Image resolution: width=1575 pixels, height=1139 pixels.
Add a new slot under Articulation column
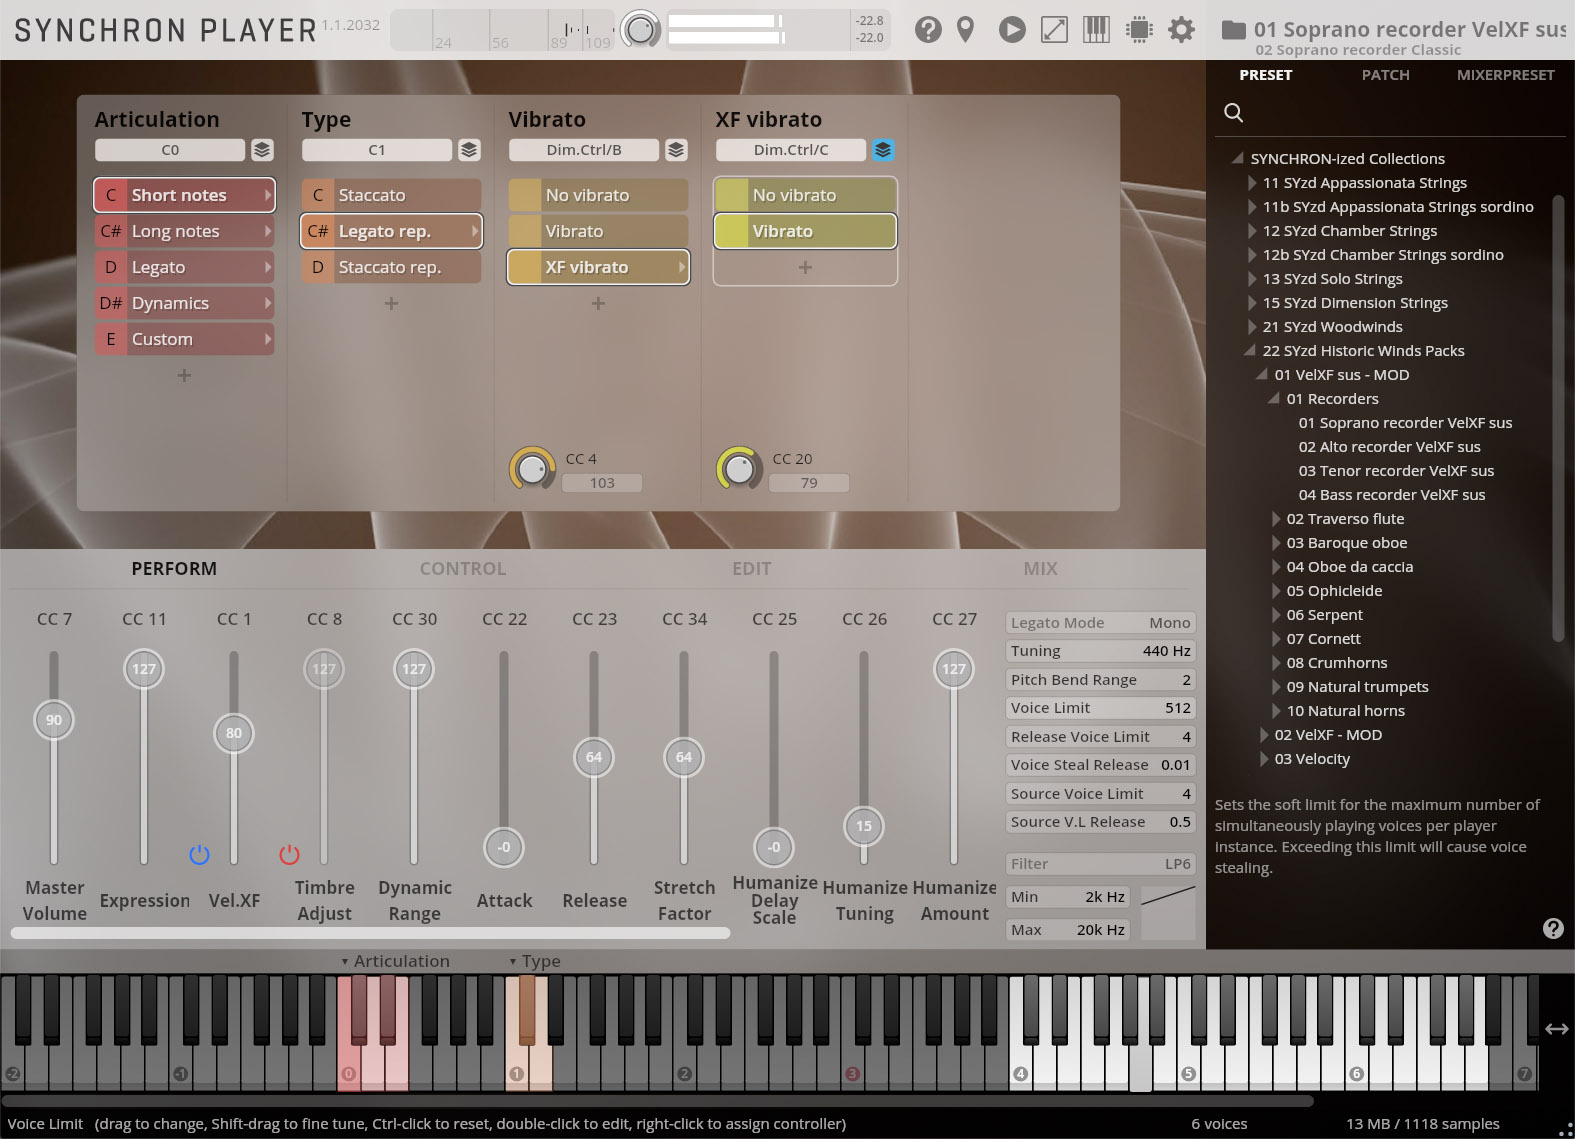[184, 375]
